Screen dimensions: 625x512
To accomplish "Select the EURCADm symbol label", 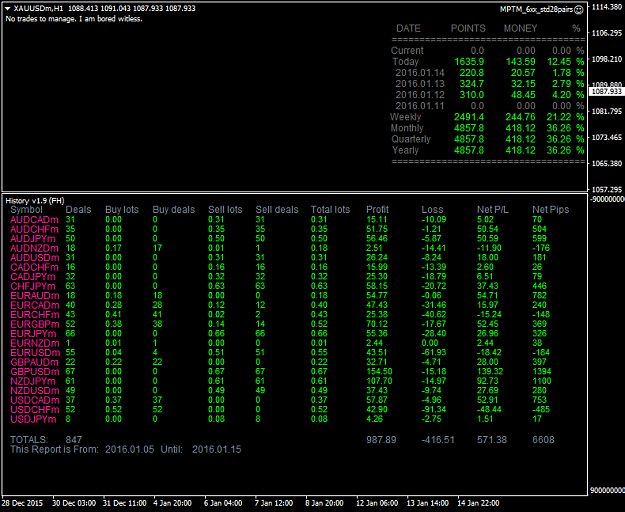I will 35,305.
